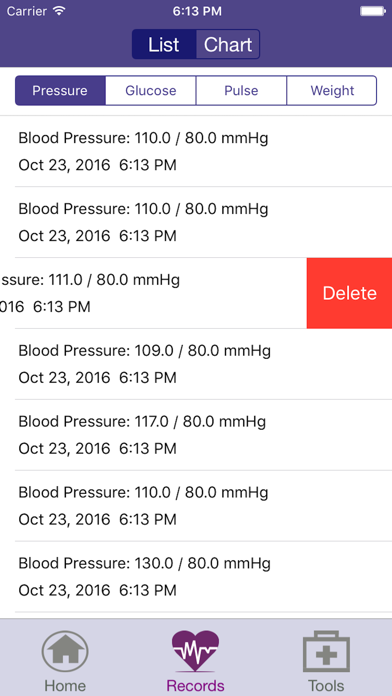Open the 117.0 / 80.0 mmHg record
Viewport: 392px width, 696px height.
196,435
